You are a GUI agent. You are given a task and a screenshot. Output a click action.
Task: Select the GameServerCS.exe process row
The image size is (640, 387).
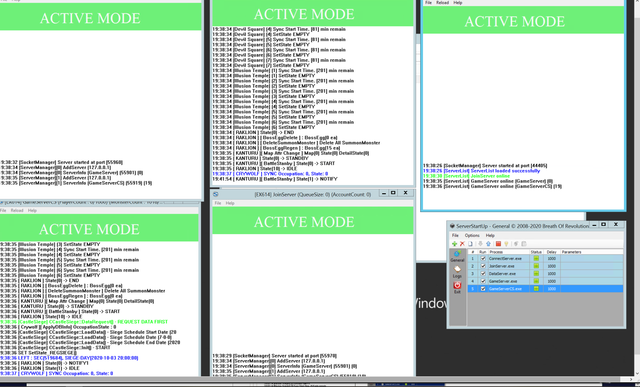[x=545, y=289]
